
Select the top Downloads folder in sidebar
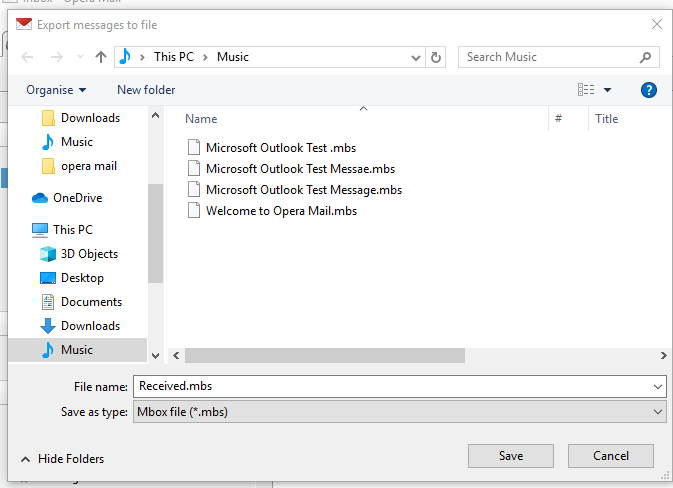coord(81,118)
